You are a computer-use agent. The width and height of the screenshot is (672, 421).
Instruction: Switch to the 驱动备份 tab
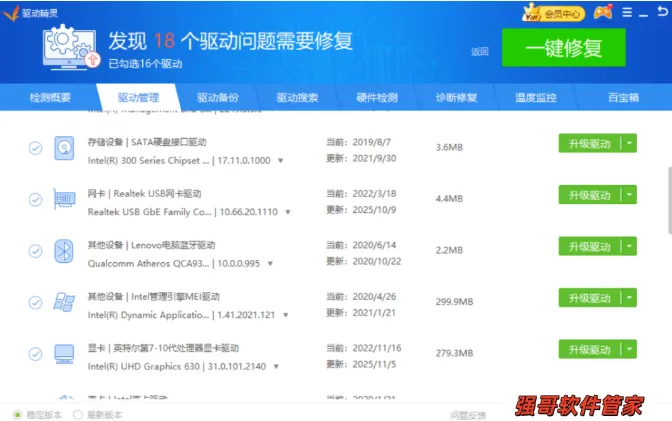click(x=218, y=98)
